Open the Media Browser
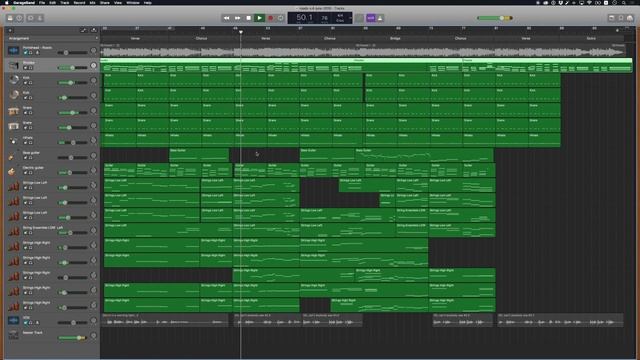Image resolution: width=640 pixels, height=360 pixels. pos(630,18)
